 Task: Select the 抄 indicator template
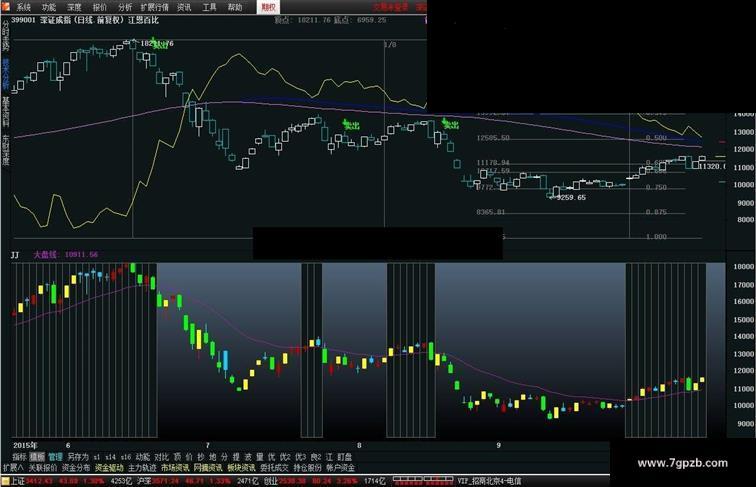(201, 457)
